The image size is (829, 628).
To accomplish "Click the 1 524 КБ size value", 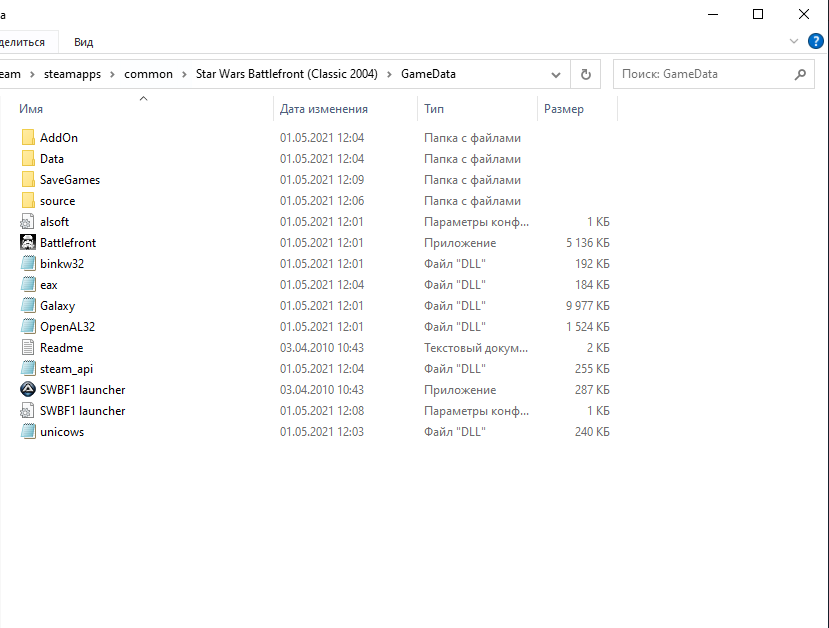I will click(587, 327).
